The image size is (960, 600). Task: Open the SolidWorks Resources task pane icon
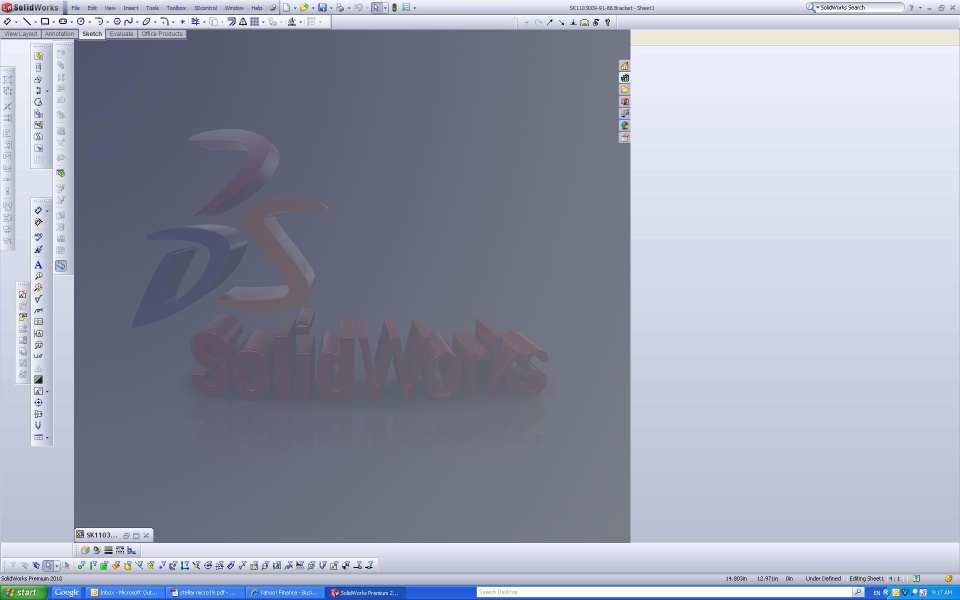pos(624,66)
